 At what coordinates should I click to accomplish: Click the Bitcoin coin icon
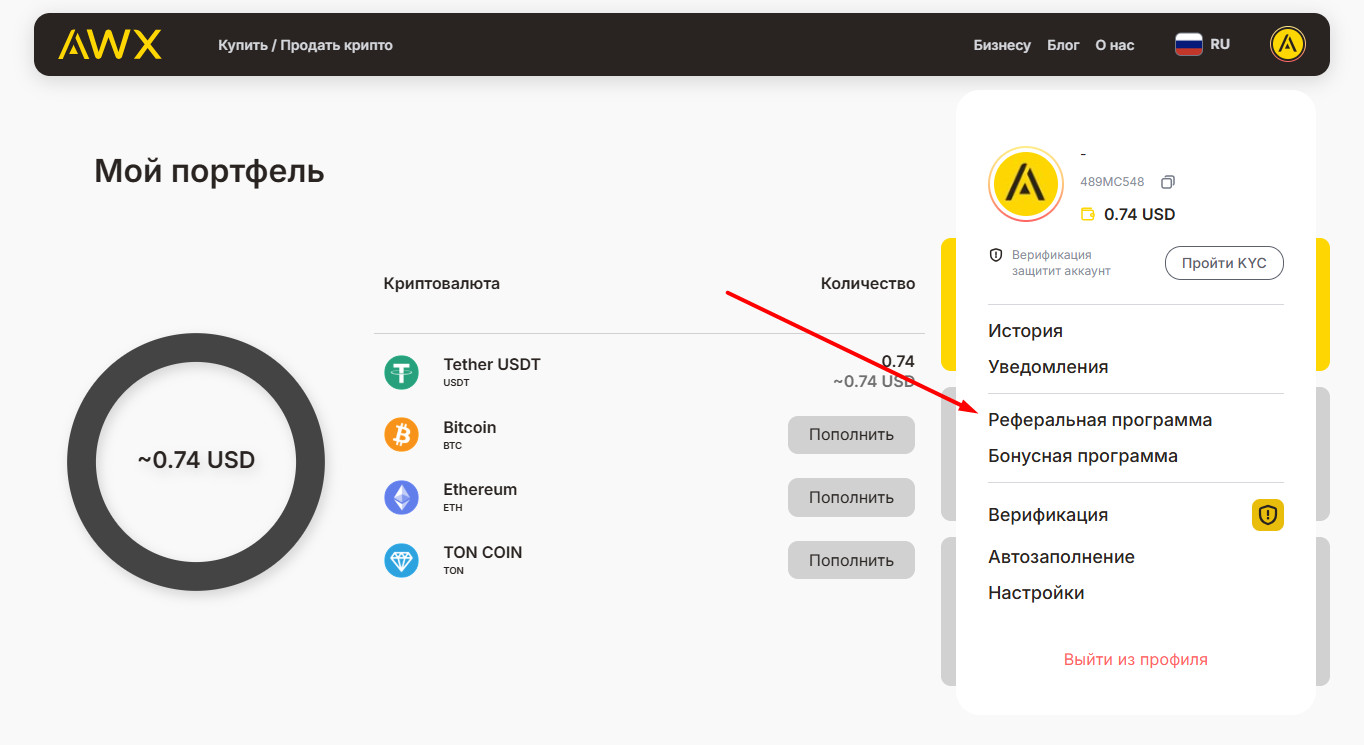(401, 435)
